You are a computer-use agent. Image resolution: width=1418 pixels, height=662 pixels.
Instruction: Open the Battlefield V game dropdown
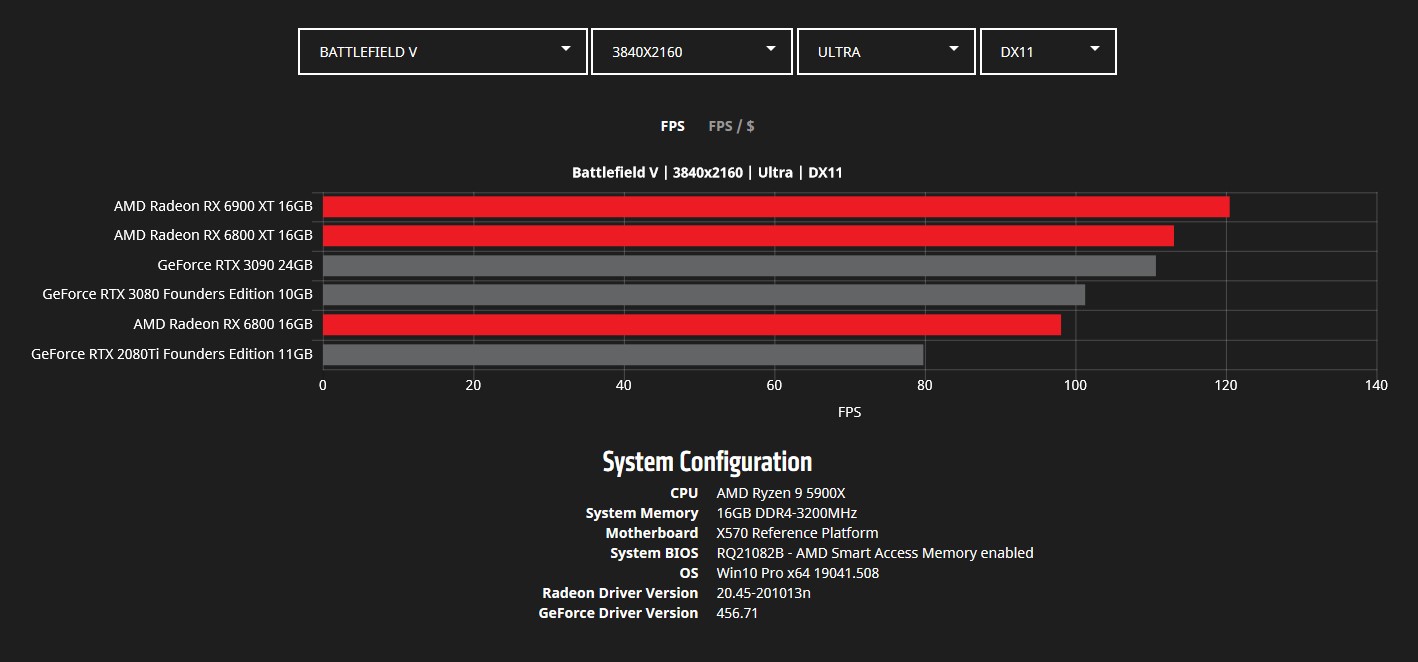(x=442, y=51)
